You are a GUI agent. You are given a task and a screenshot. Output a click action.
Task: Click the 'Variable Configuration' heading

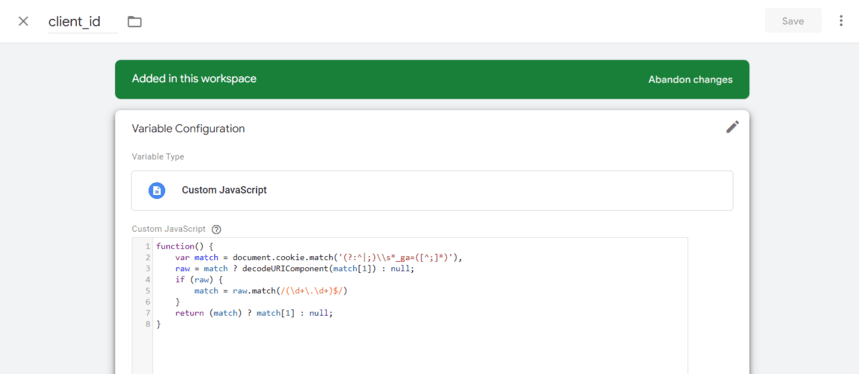point(188,129)
